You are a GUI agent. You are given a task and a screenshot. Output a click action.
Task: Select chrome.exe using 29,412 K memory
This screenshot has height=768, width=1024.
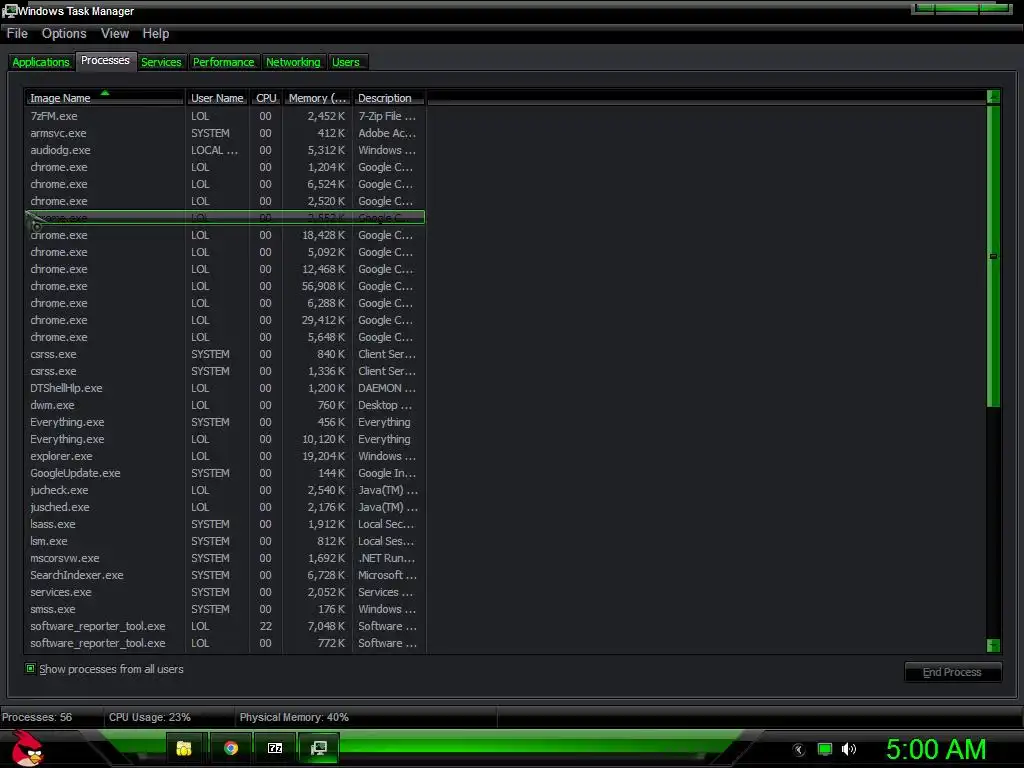225,320
